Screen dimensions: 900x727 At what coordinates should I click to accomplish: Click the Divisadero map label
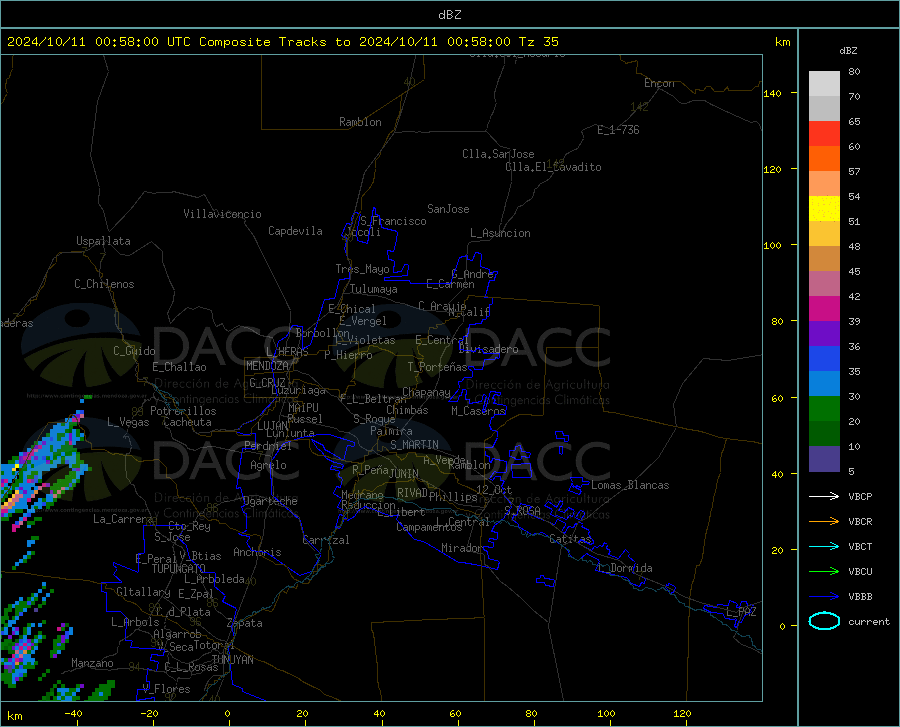[488, 349]
